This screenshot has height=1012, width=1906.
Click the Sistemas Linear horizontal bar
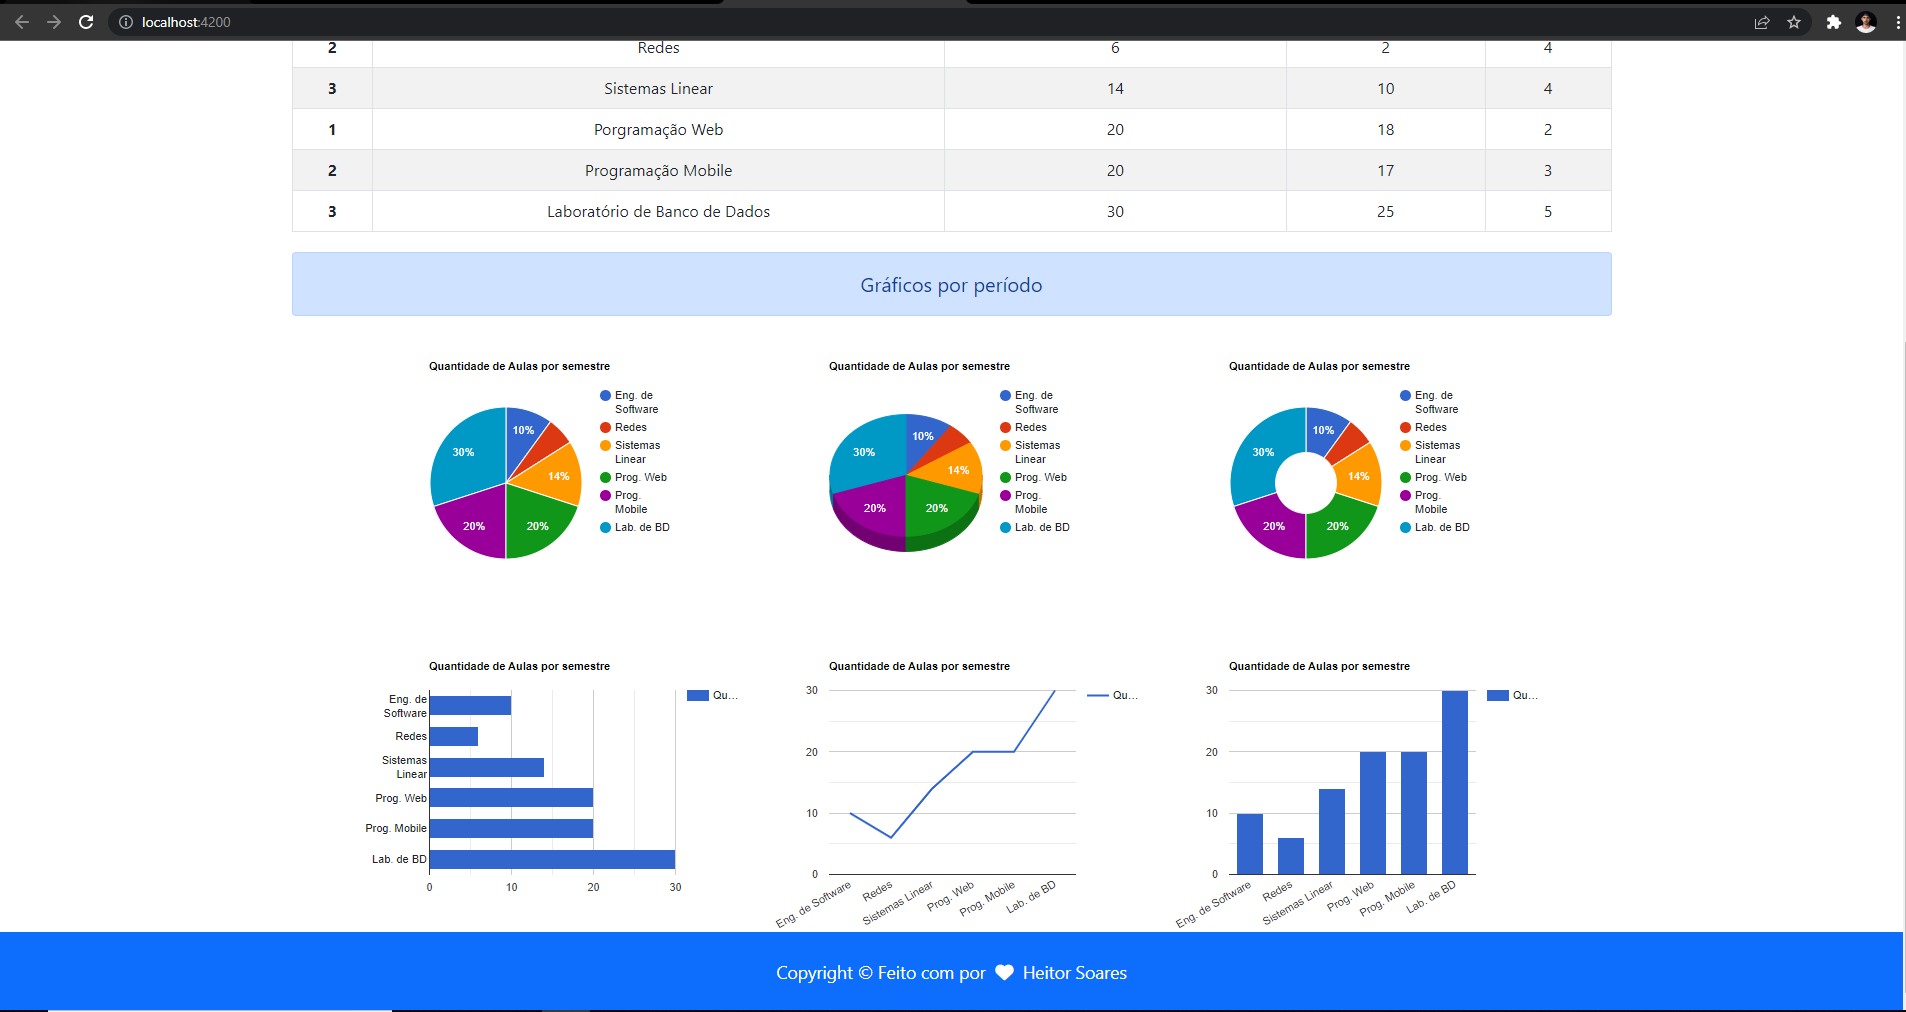(x=487, y=767)
